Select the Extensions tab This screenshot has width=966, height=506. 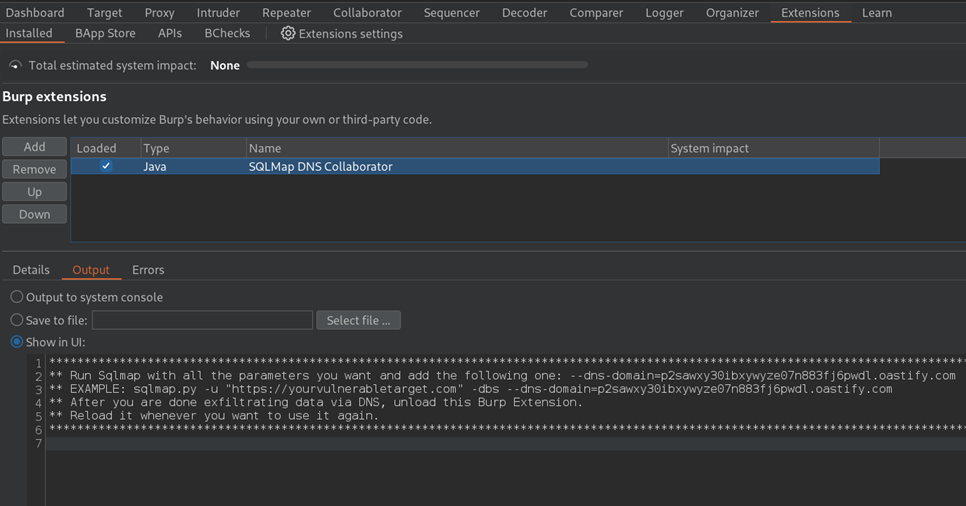810,12
